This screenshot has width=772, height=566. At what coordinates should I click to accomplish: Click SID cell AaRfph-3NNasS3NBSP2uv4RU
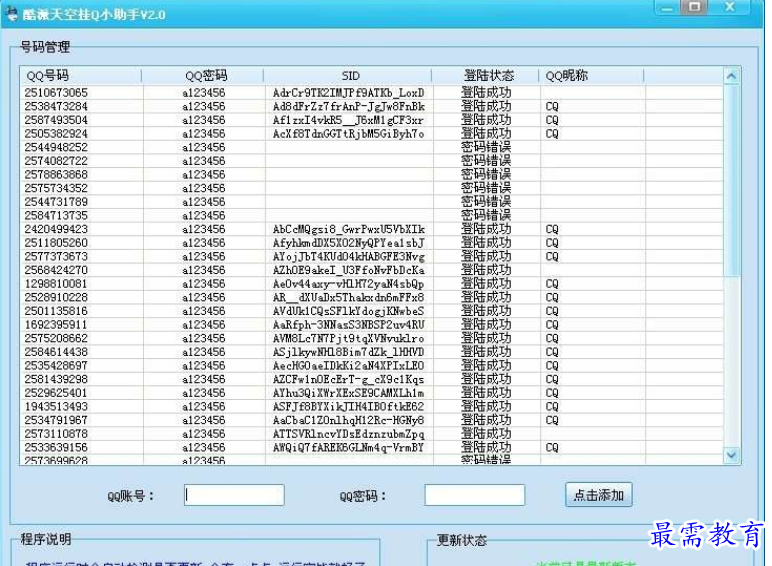click(x=349, y=325)
